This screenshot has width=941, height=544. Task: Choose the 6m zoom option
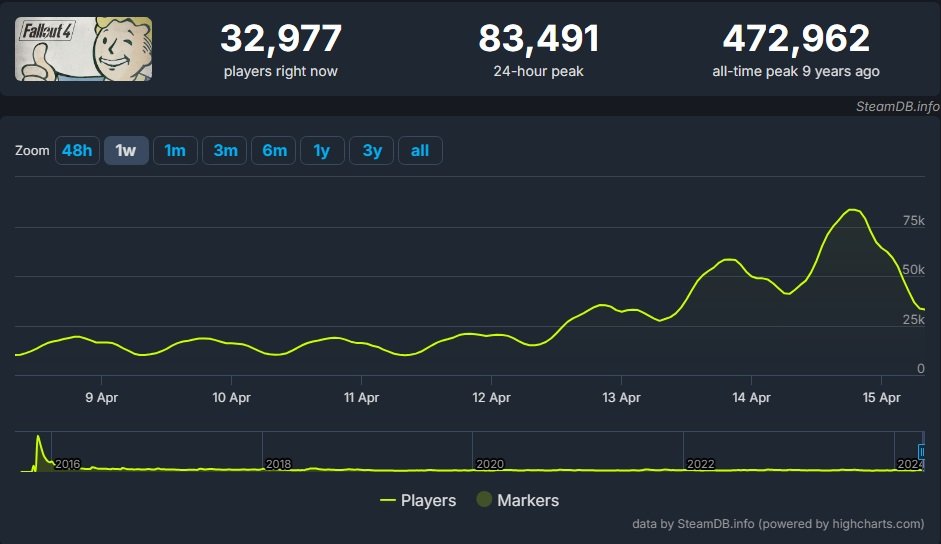pyautogui.click(x=274, y=151)
